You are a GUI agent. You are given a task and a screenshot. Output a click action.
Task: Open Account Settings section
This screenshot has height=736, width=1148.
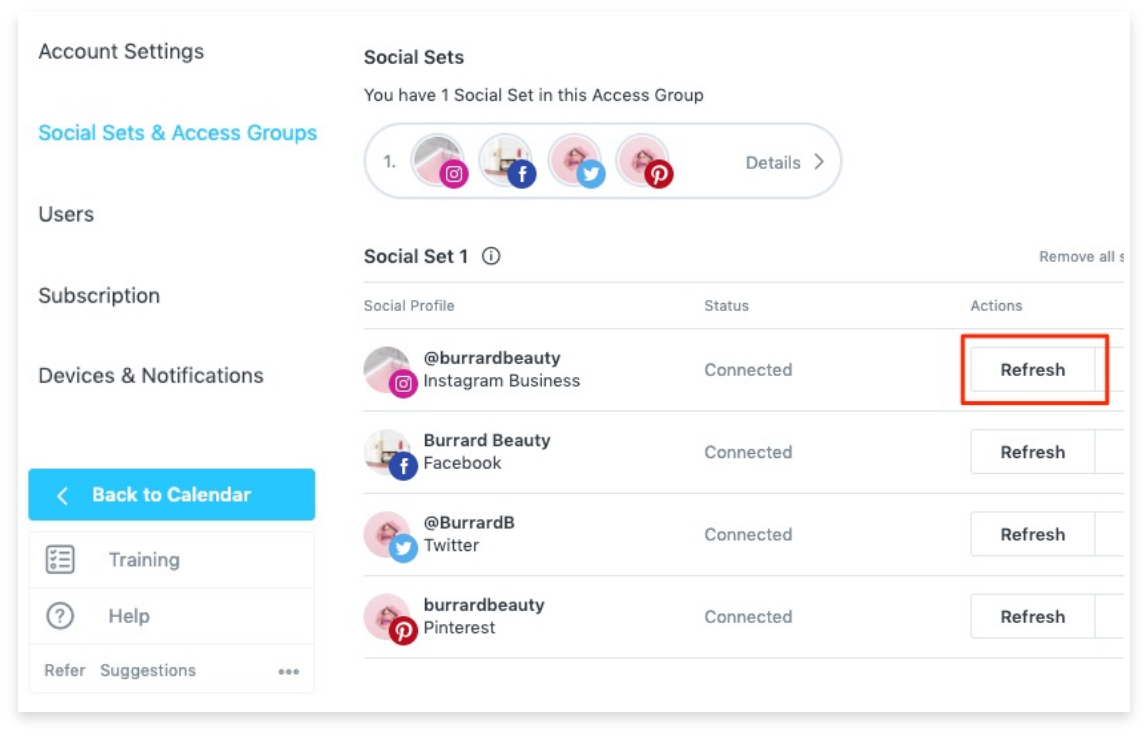click(x=122, y=51)
